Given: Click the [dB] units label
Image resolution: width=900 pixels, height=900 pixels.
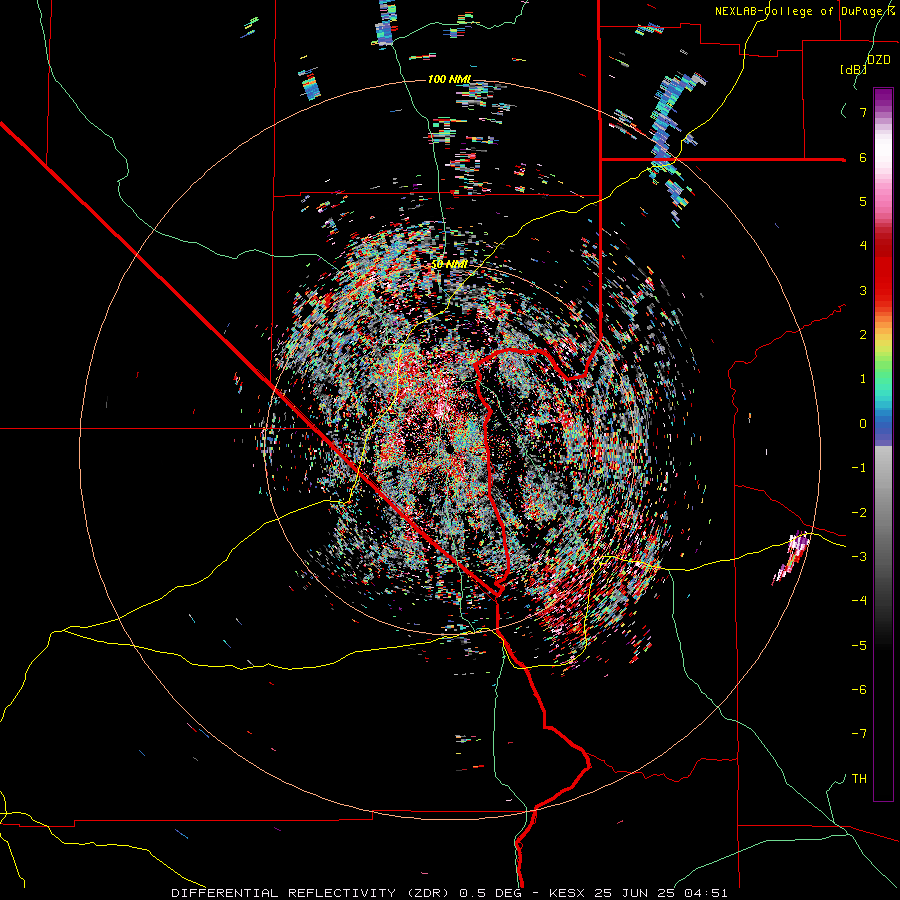Looking at the screenshot, I should coord(853,69).
